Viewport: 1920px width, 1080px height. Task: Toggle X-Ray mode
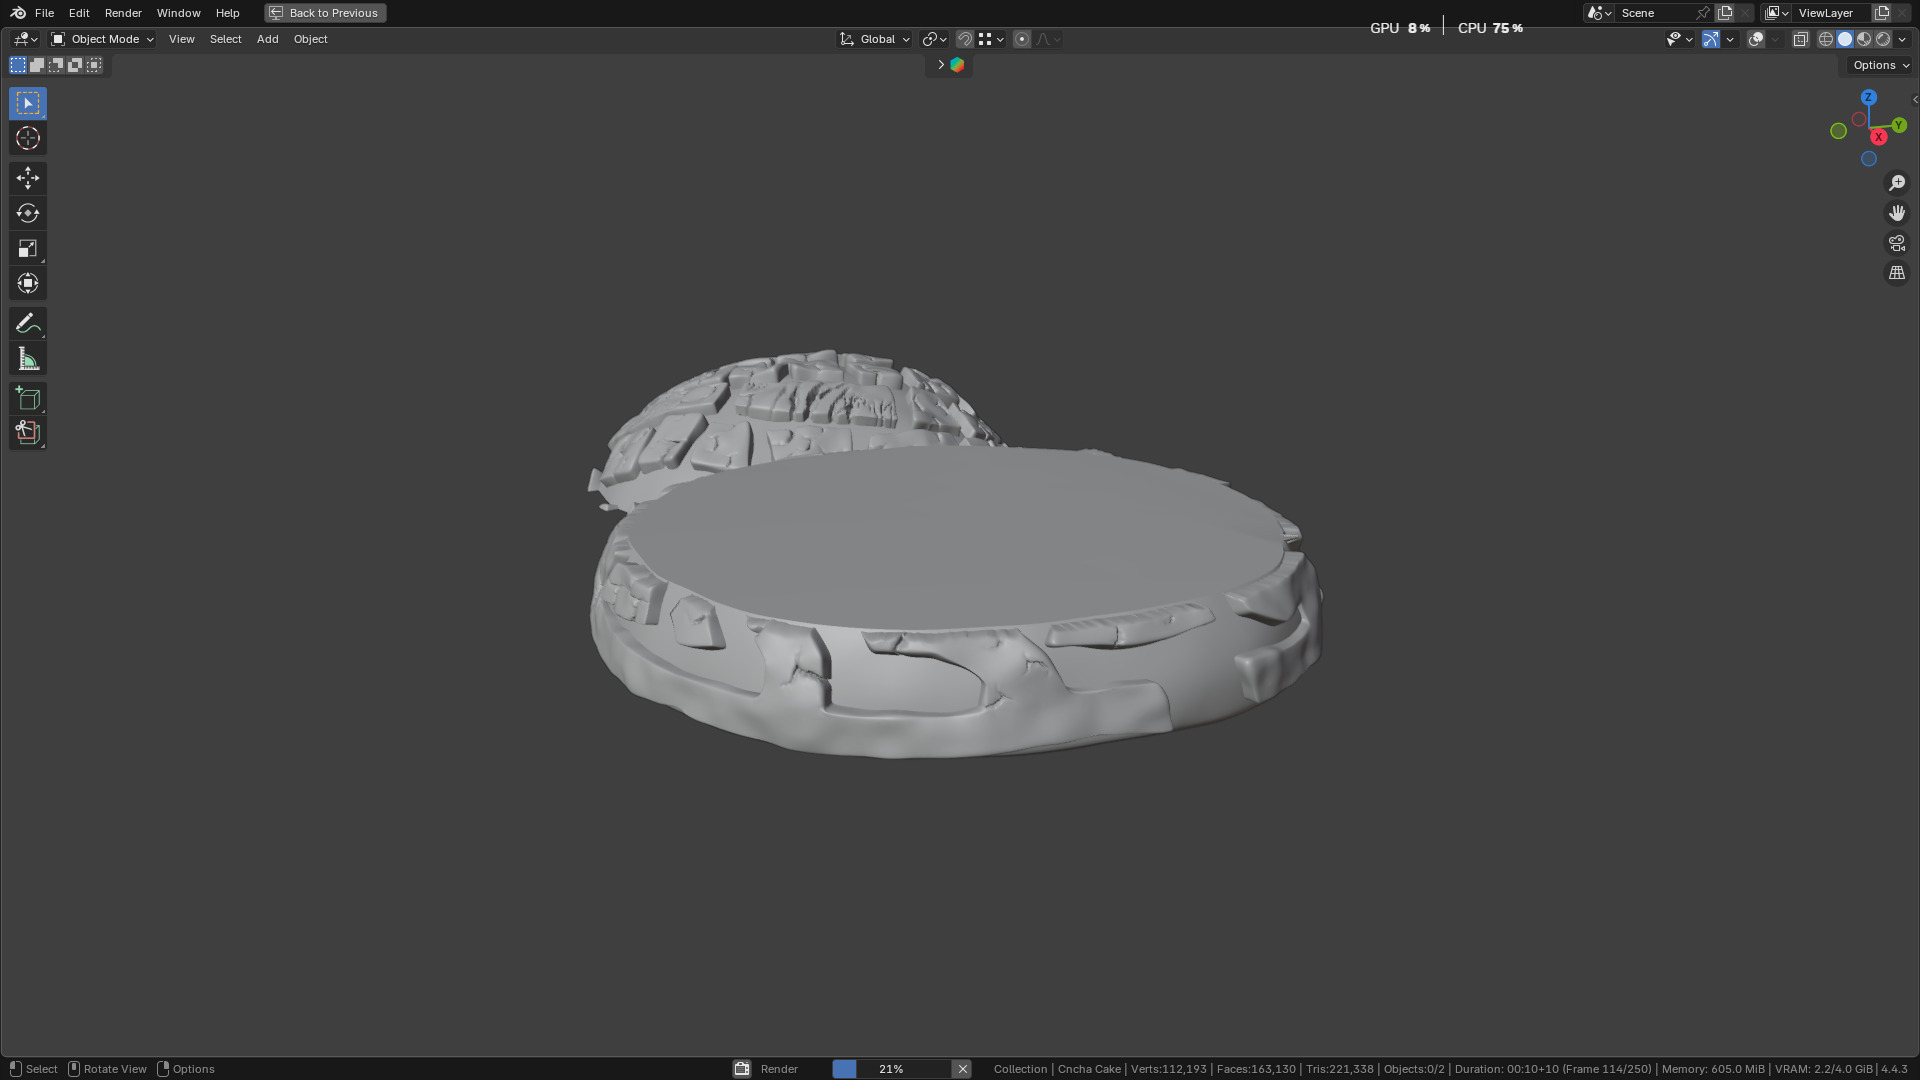coord(1801,39)
